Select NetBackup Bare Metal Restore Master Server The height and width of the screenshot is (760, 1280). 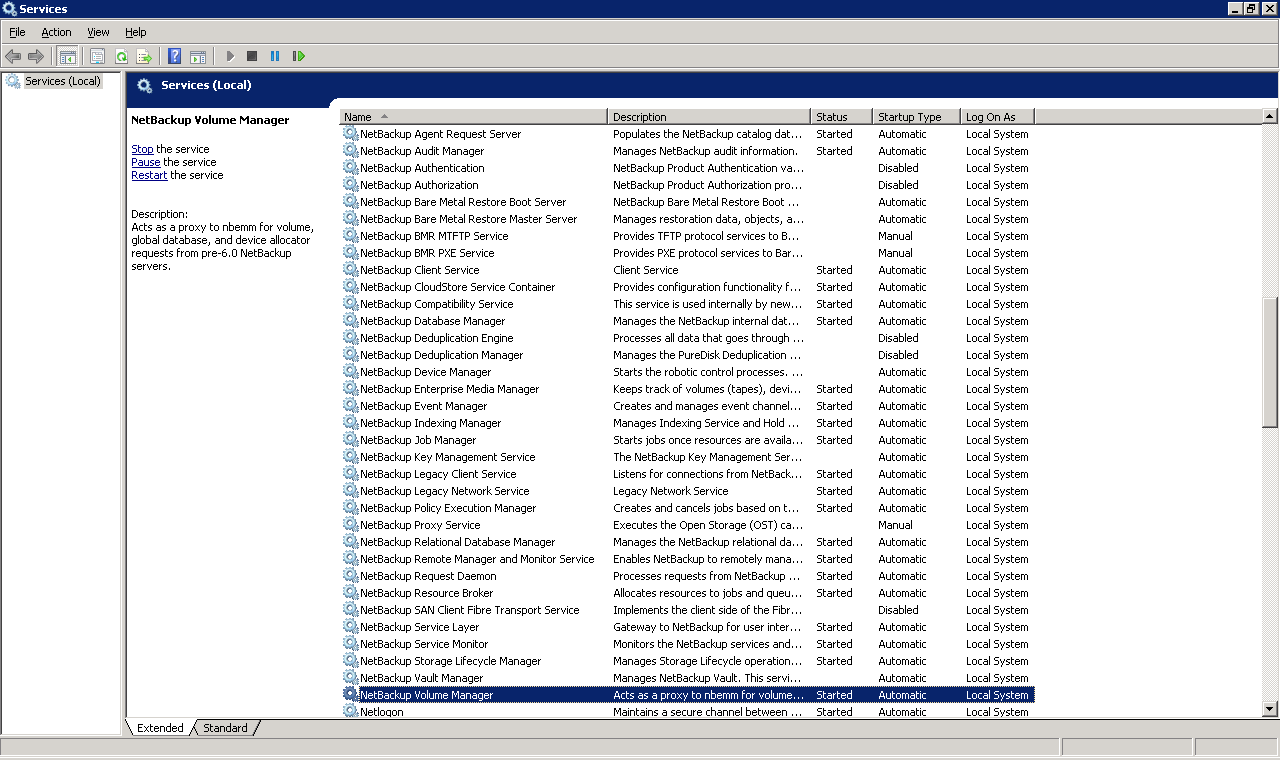(x=687, y=219)
